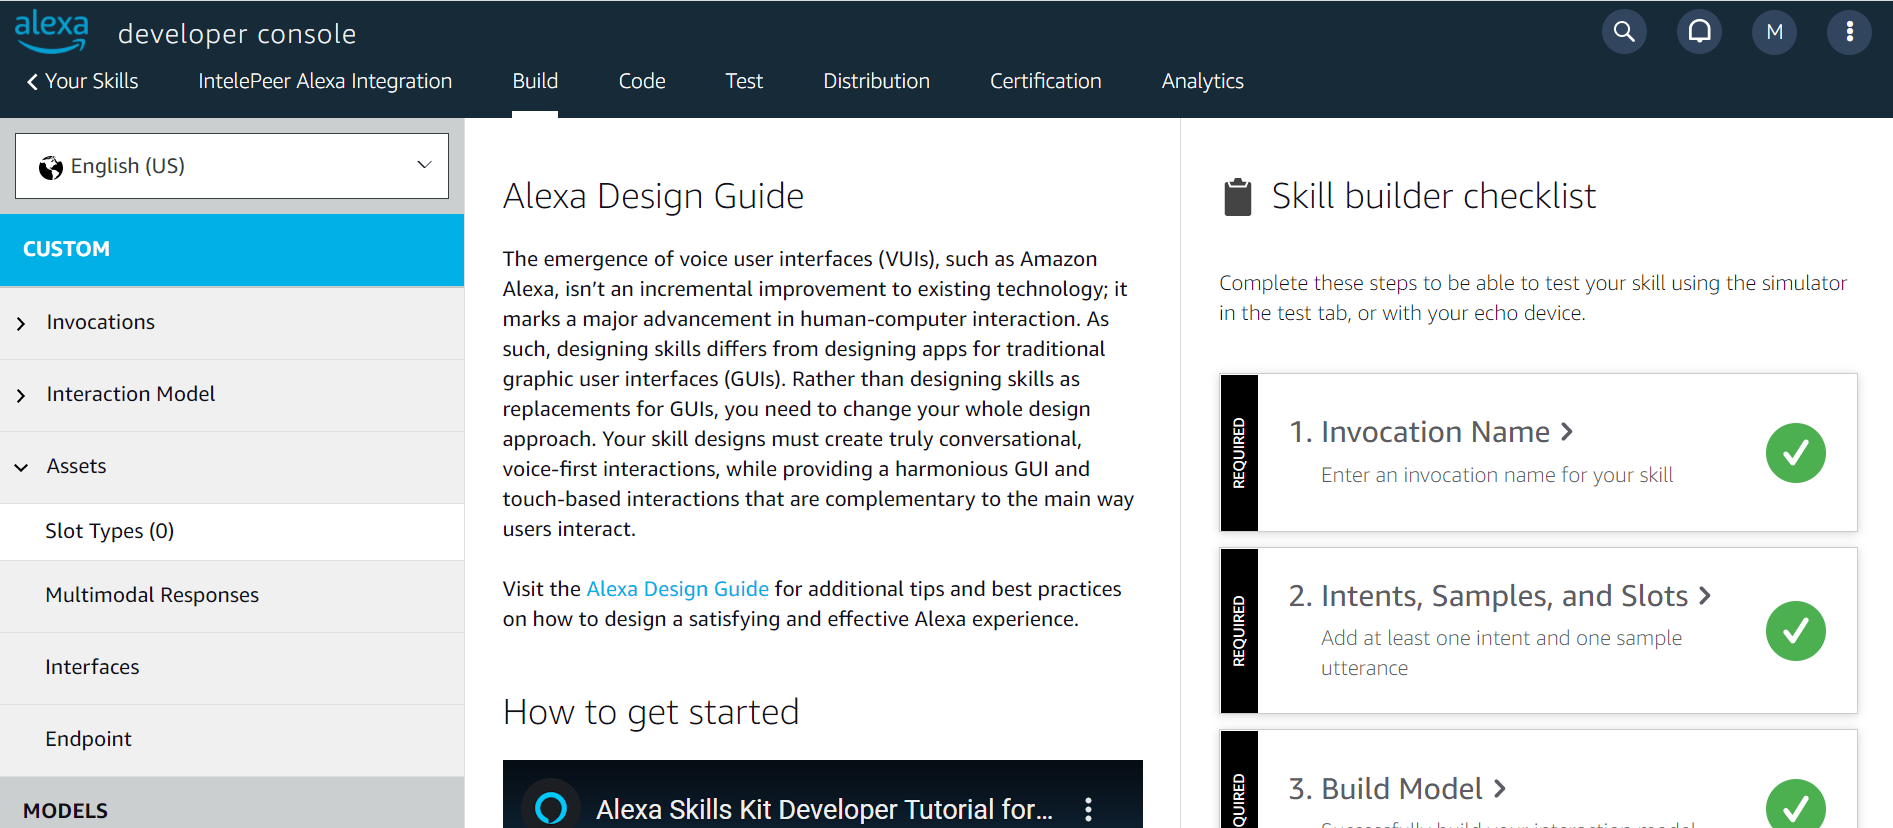Switch to the Certification tab
The width and height of the screenshot is (1893, 828).
[x=1045, y=81]
